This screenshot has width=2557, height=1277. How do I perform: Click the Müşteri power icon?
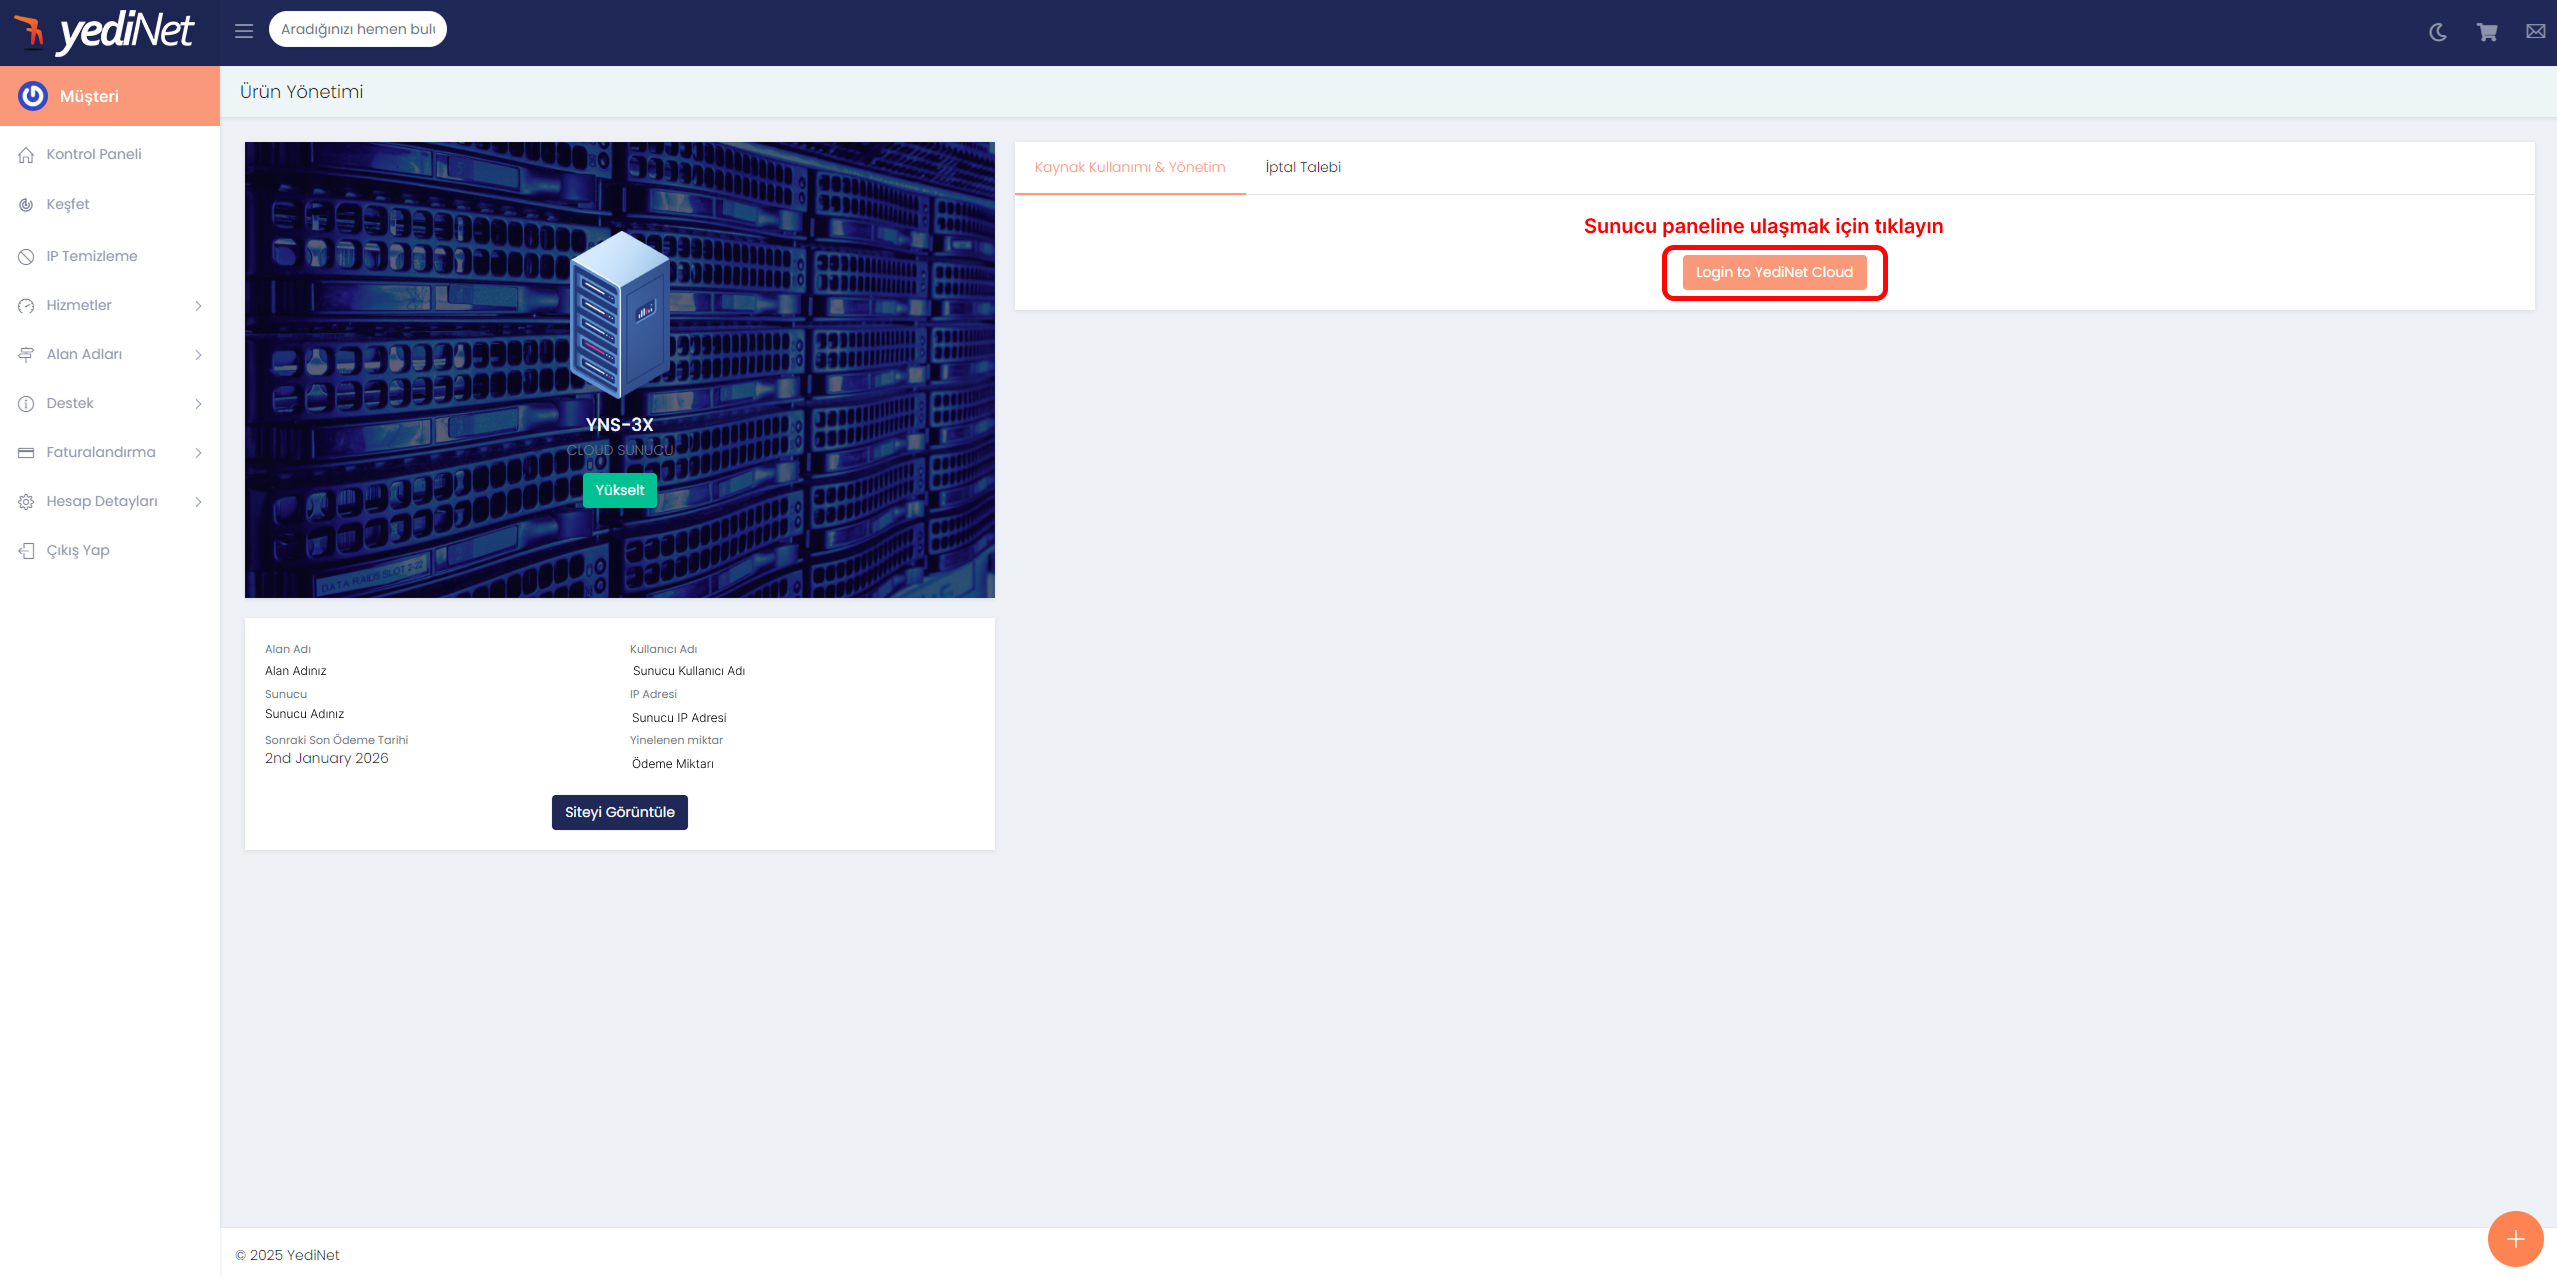click(33, 96)
